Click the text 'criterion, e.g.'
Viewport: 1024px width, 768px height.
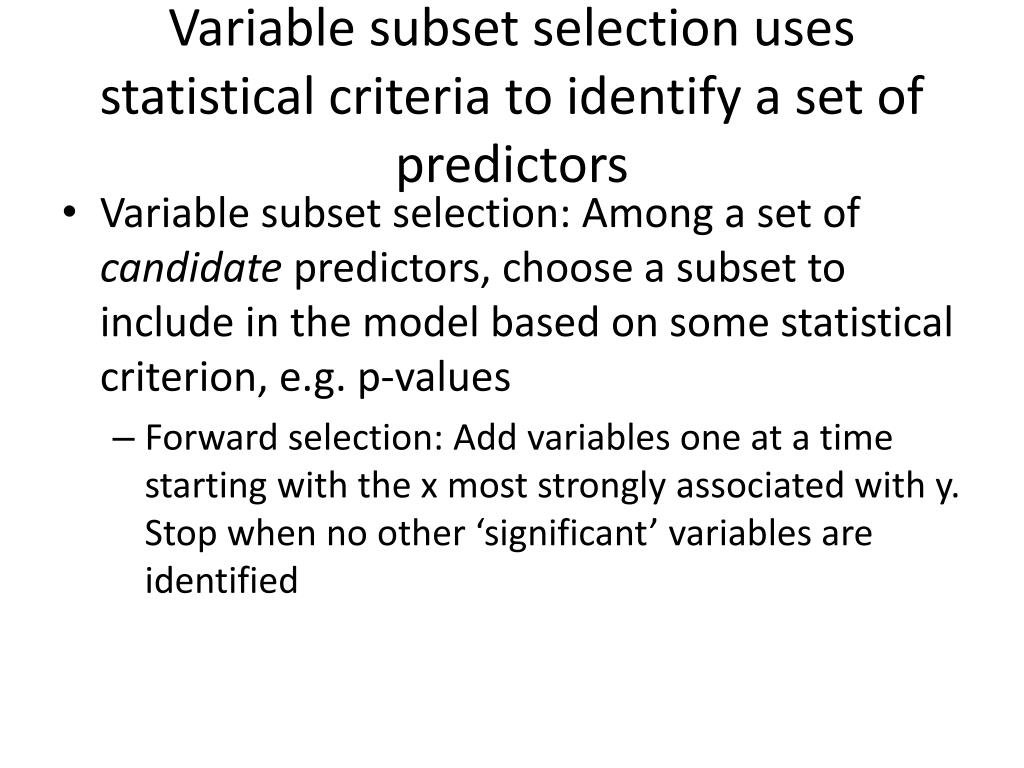pyautogui.click(x=223, y=379)
